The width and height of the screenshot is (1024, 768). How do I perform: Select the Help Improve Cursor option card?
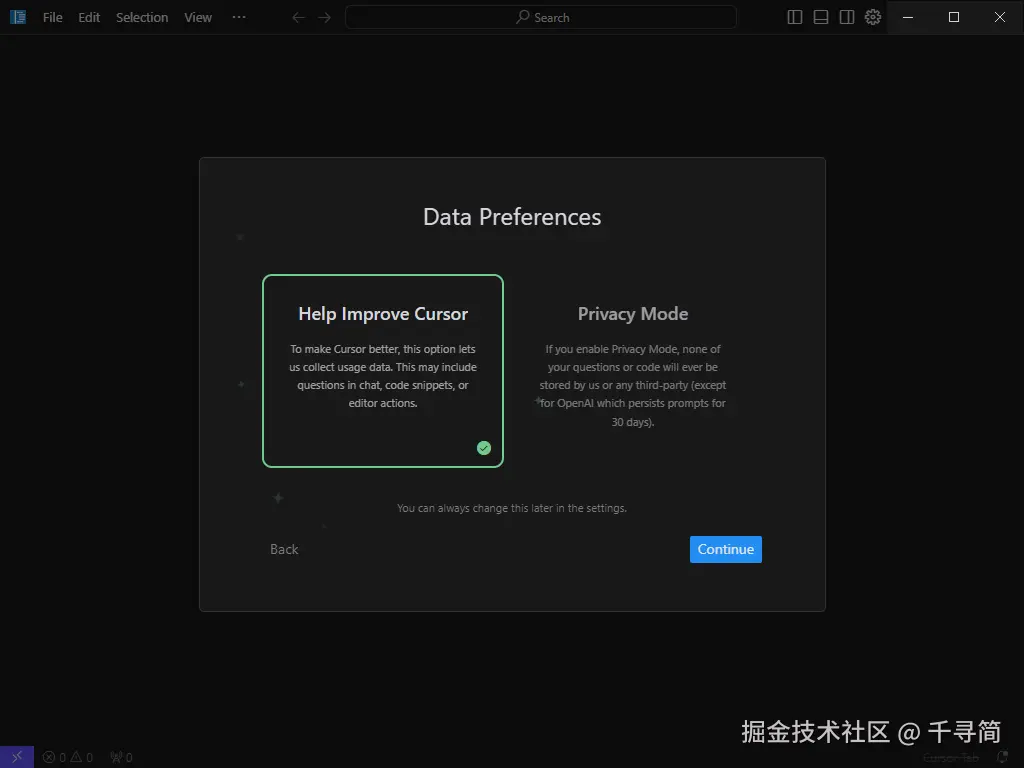click(383, 371)
